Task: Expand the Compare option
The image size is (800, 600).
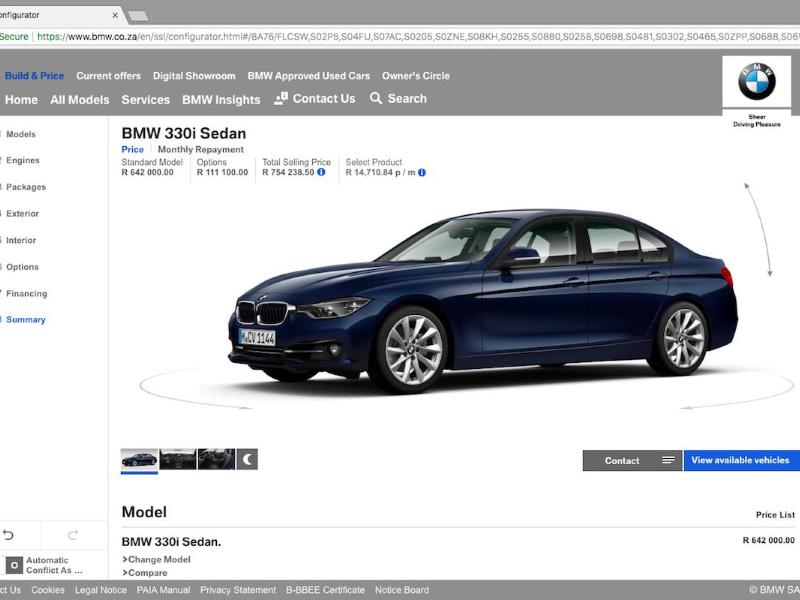Action: tap(146, 573)
